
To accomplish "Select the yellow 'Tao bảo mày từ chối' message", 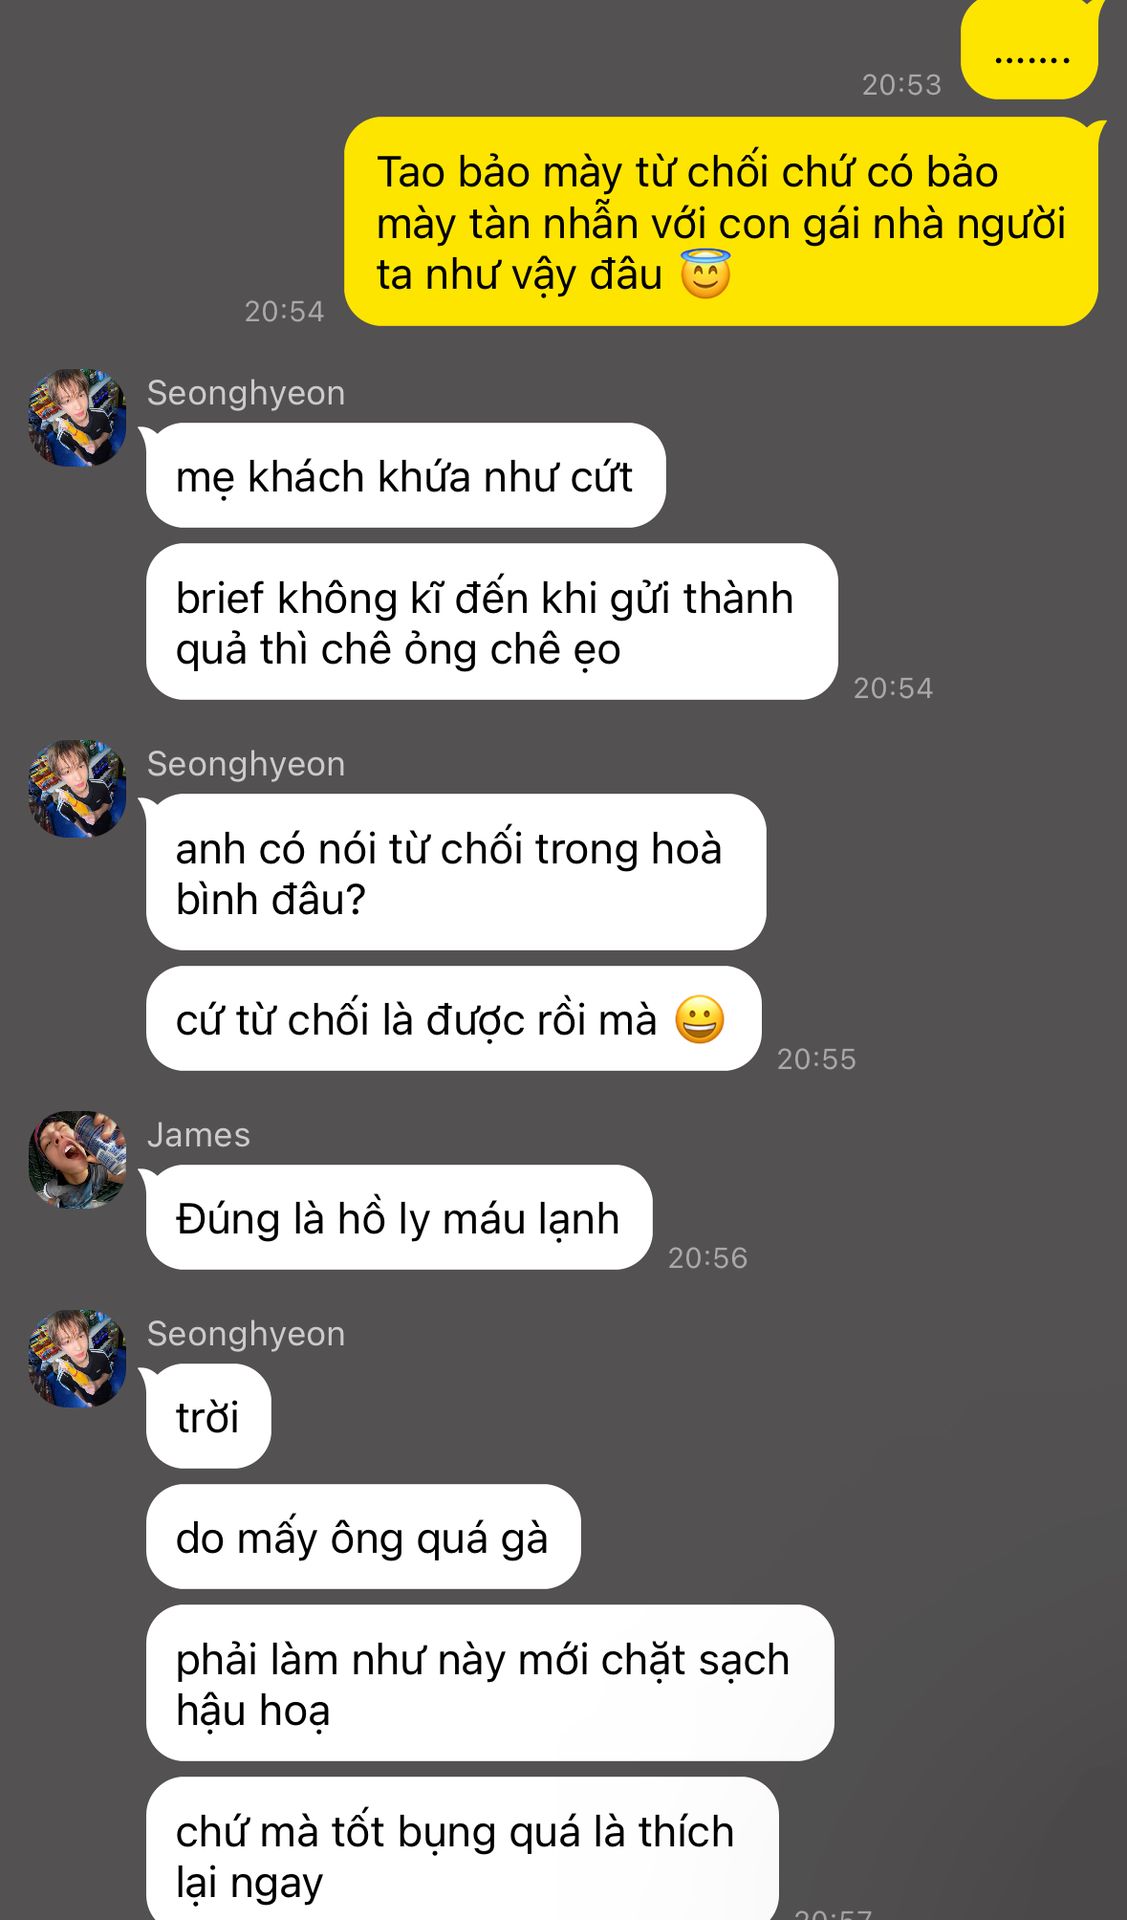I will 721,221.
